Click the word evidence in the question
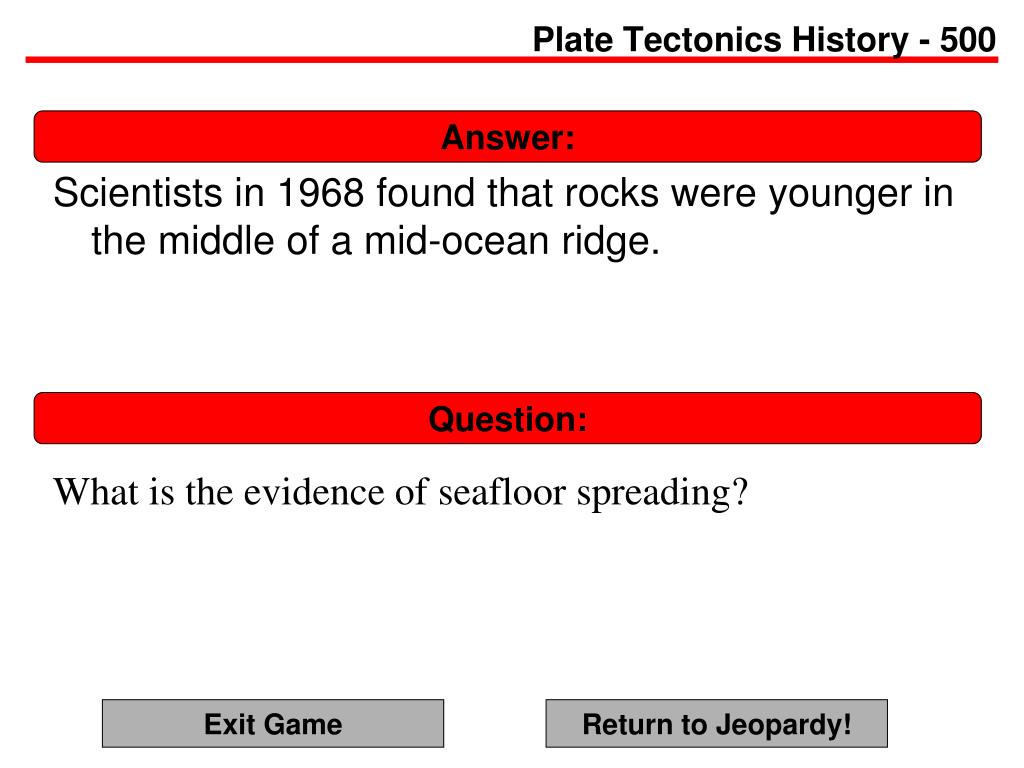The width and height of the screenshot is (1024, 768). [314, 492]
